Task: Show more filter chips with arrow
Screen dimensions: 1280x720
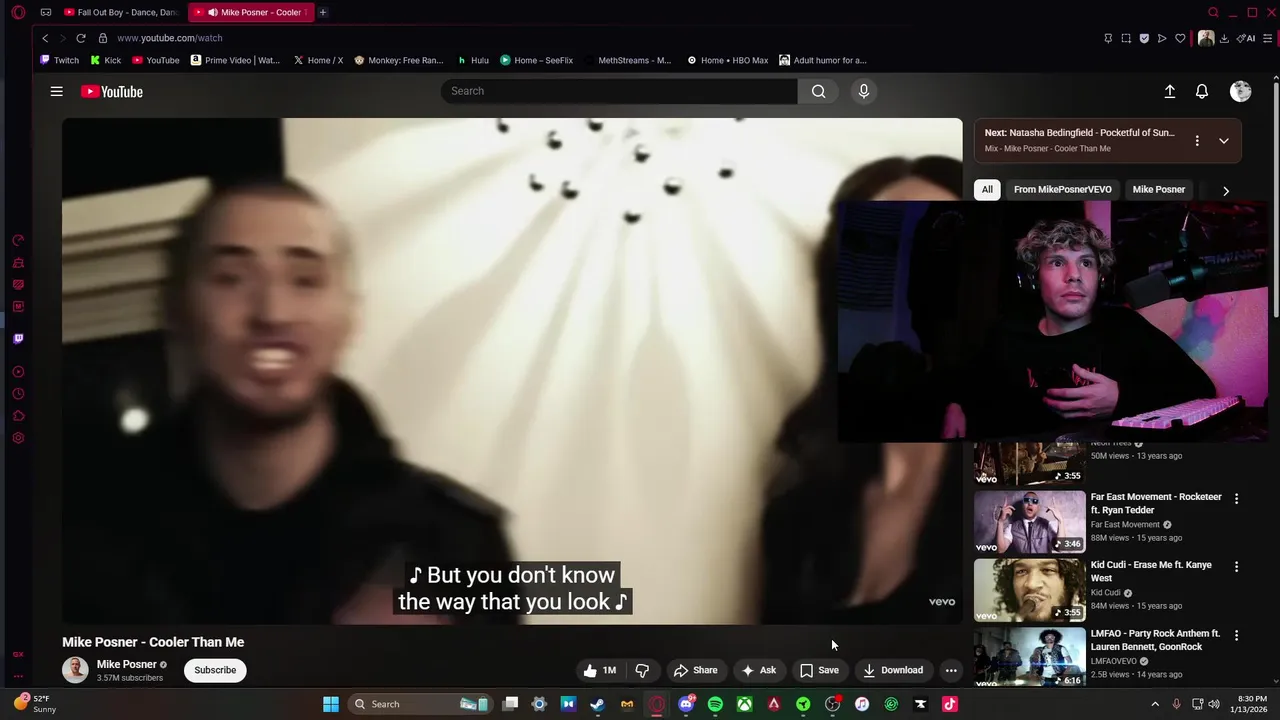Action: click(1226, 191)
